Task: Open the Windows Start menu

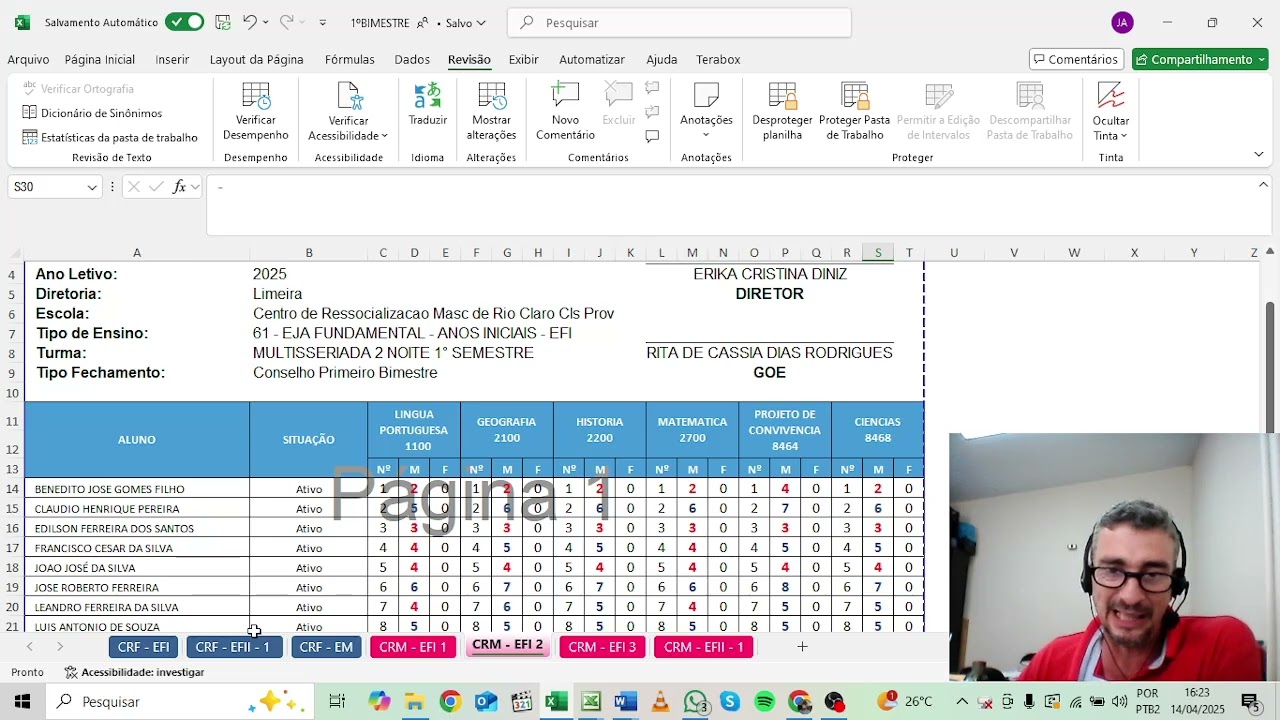Action: [22, 702]
